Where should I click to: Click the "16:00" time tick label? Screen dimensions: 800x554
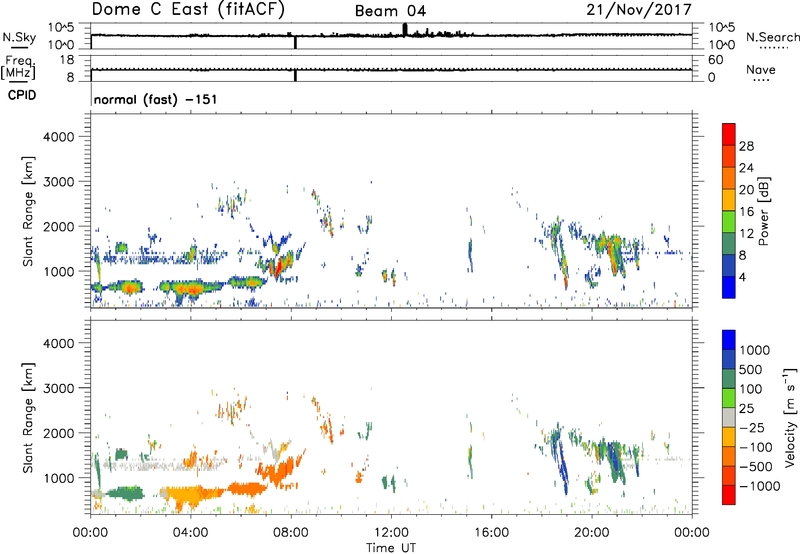[x=491, y=533]
